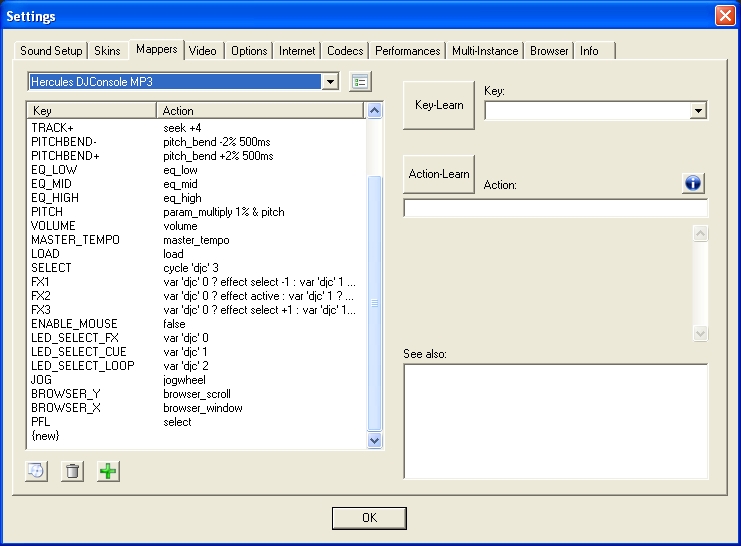Click the reset mapping disc icon
Viewport: 741px width, 546px height.
click(x=36, y=471)
